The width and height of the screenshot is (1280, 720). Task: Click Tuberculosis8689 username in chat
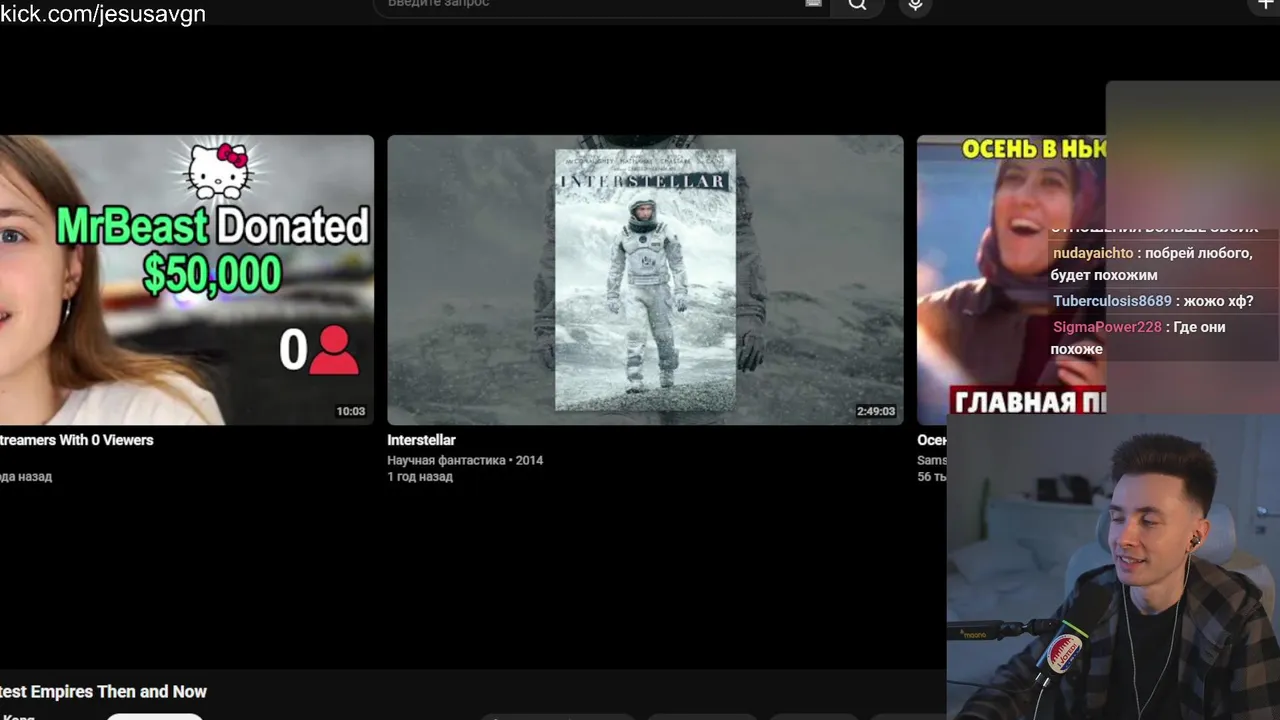click(1112, 301)
